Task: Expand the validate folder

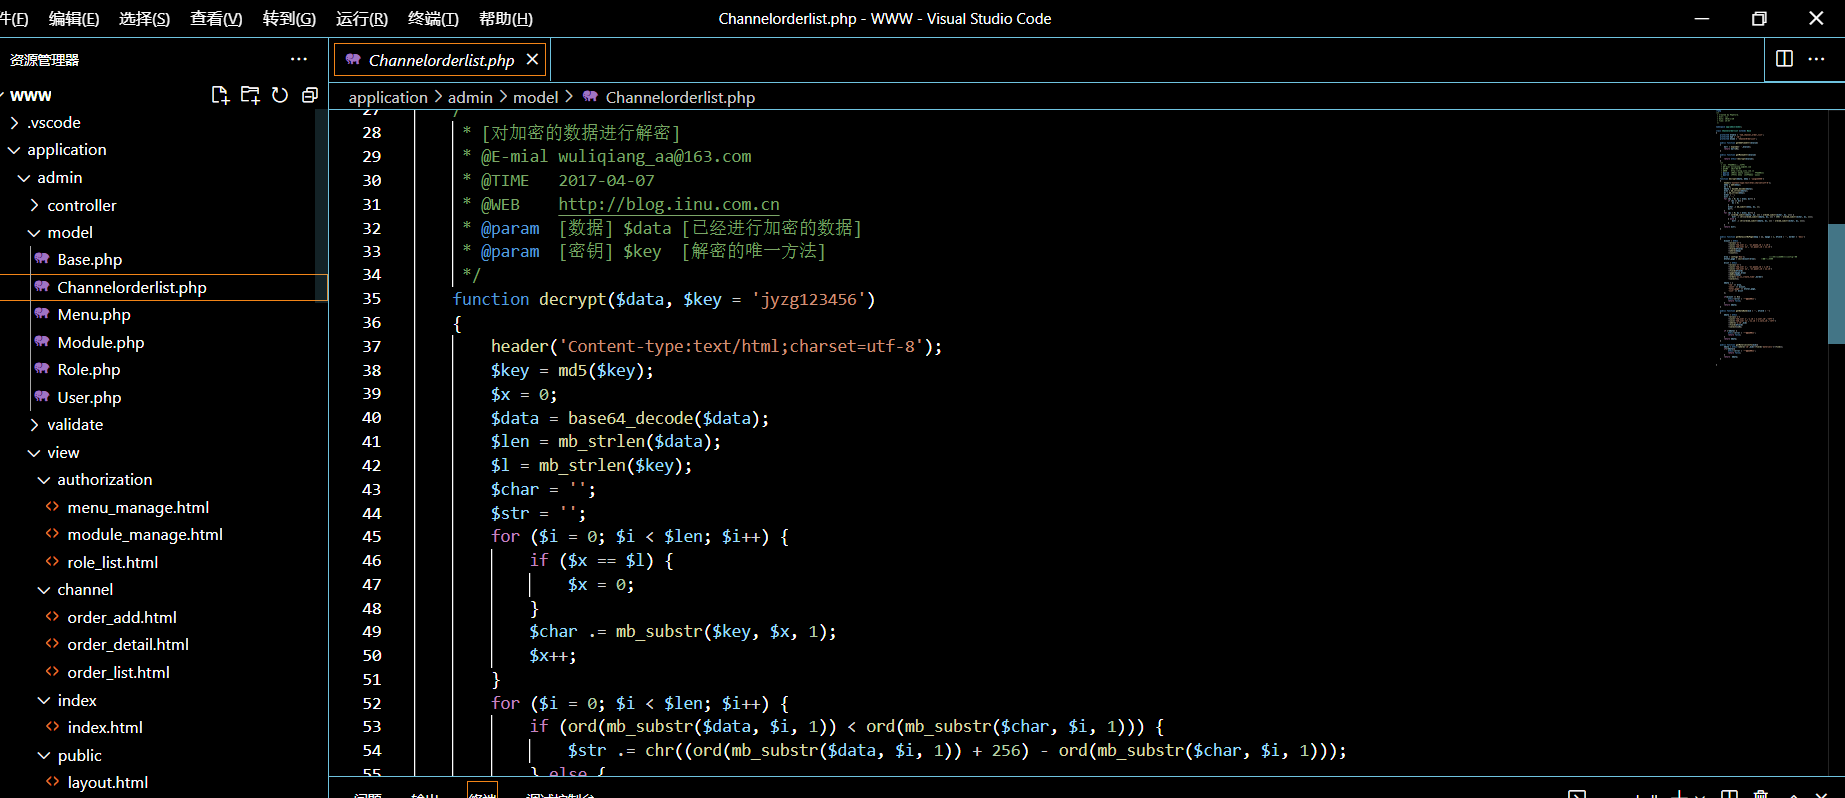Action: [75, 424]
